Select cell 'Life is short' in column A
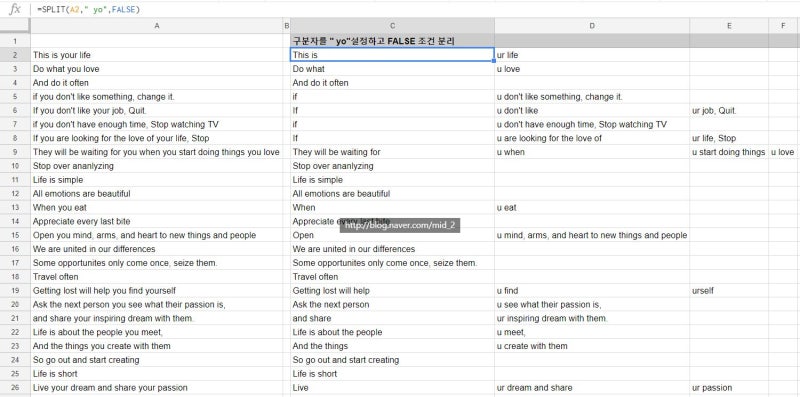 coord(157,374)
